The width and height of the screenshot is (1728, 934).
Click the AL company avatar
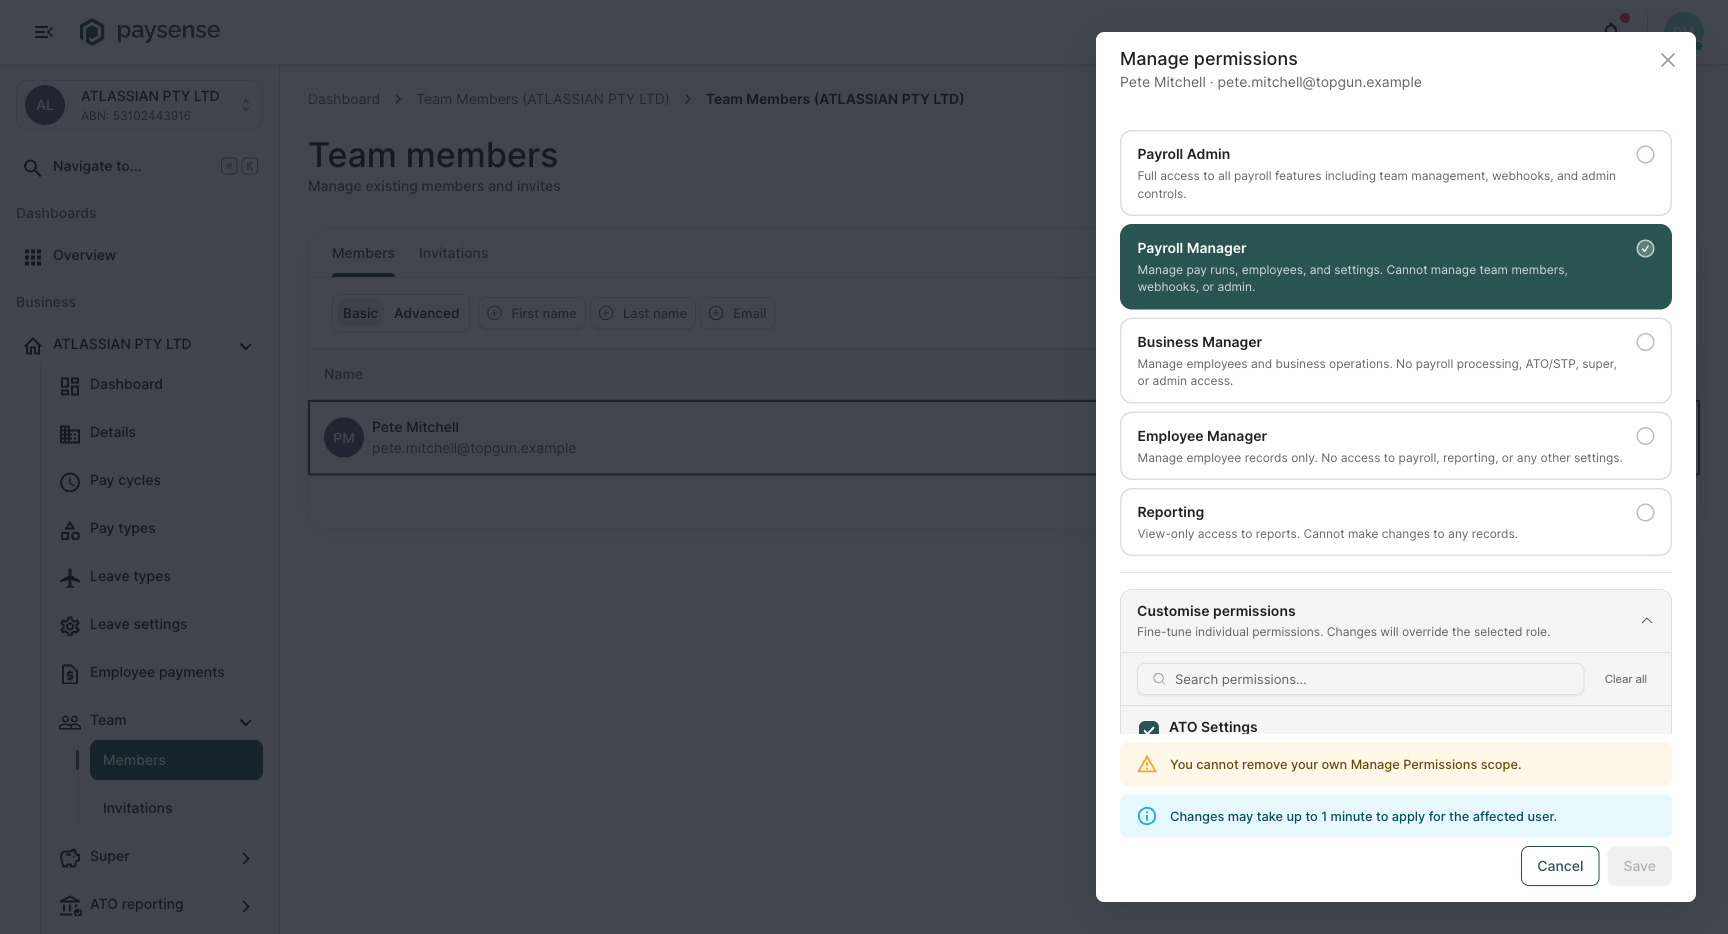[45, 105]
